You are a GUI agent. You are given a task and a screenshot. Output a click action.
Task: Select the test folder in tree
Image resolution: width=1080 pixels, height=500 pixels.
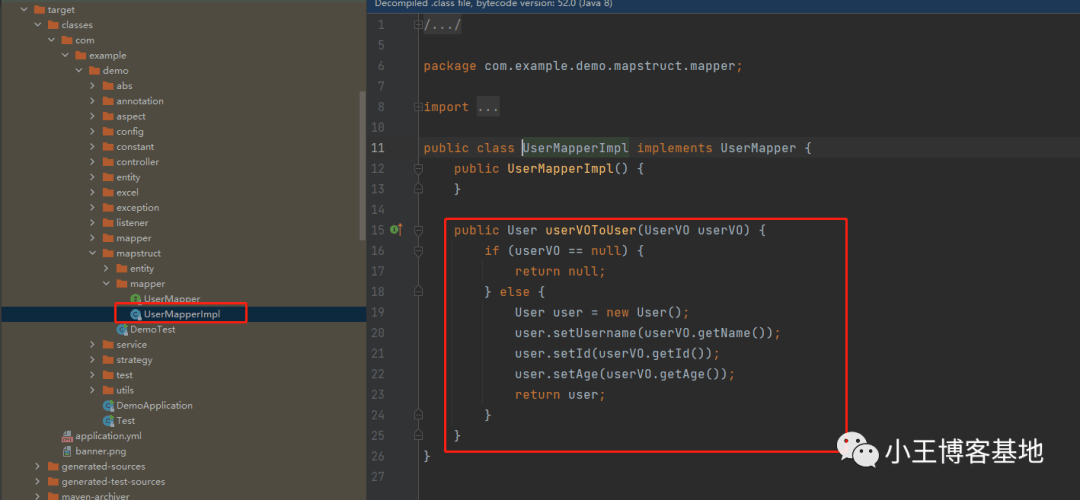[x=125, y=375]
